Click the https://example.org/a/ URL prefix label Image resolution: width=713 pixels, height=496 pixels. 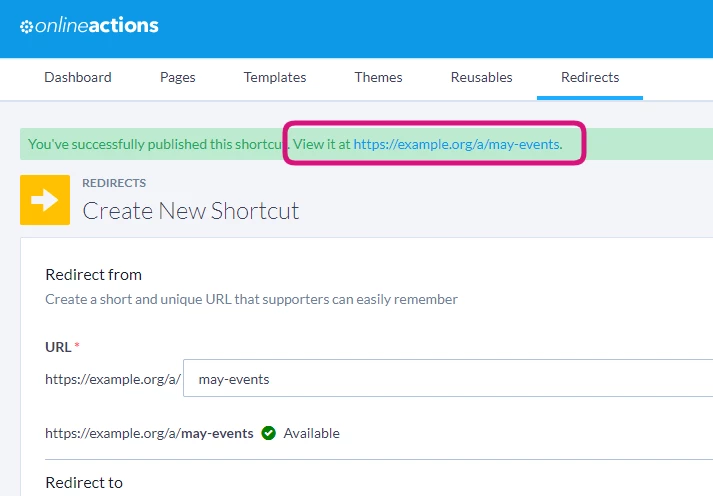[x=113, y=379]
